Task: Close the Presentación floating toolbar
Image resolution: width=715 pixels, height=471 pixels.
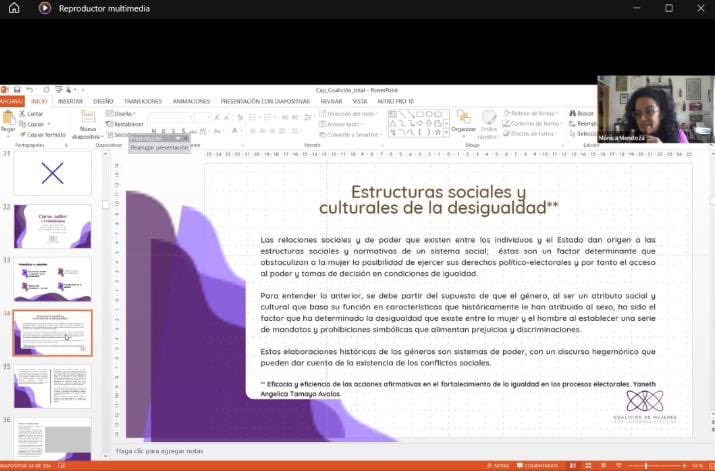Action: [186, 138]
